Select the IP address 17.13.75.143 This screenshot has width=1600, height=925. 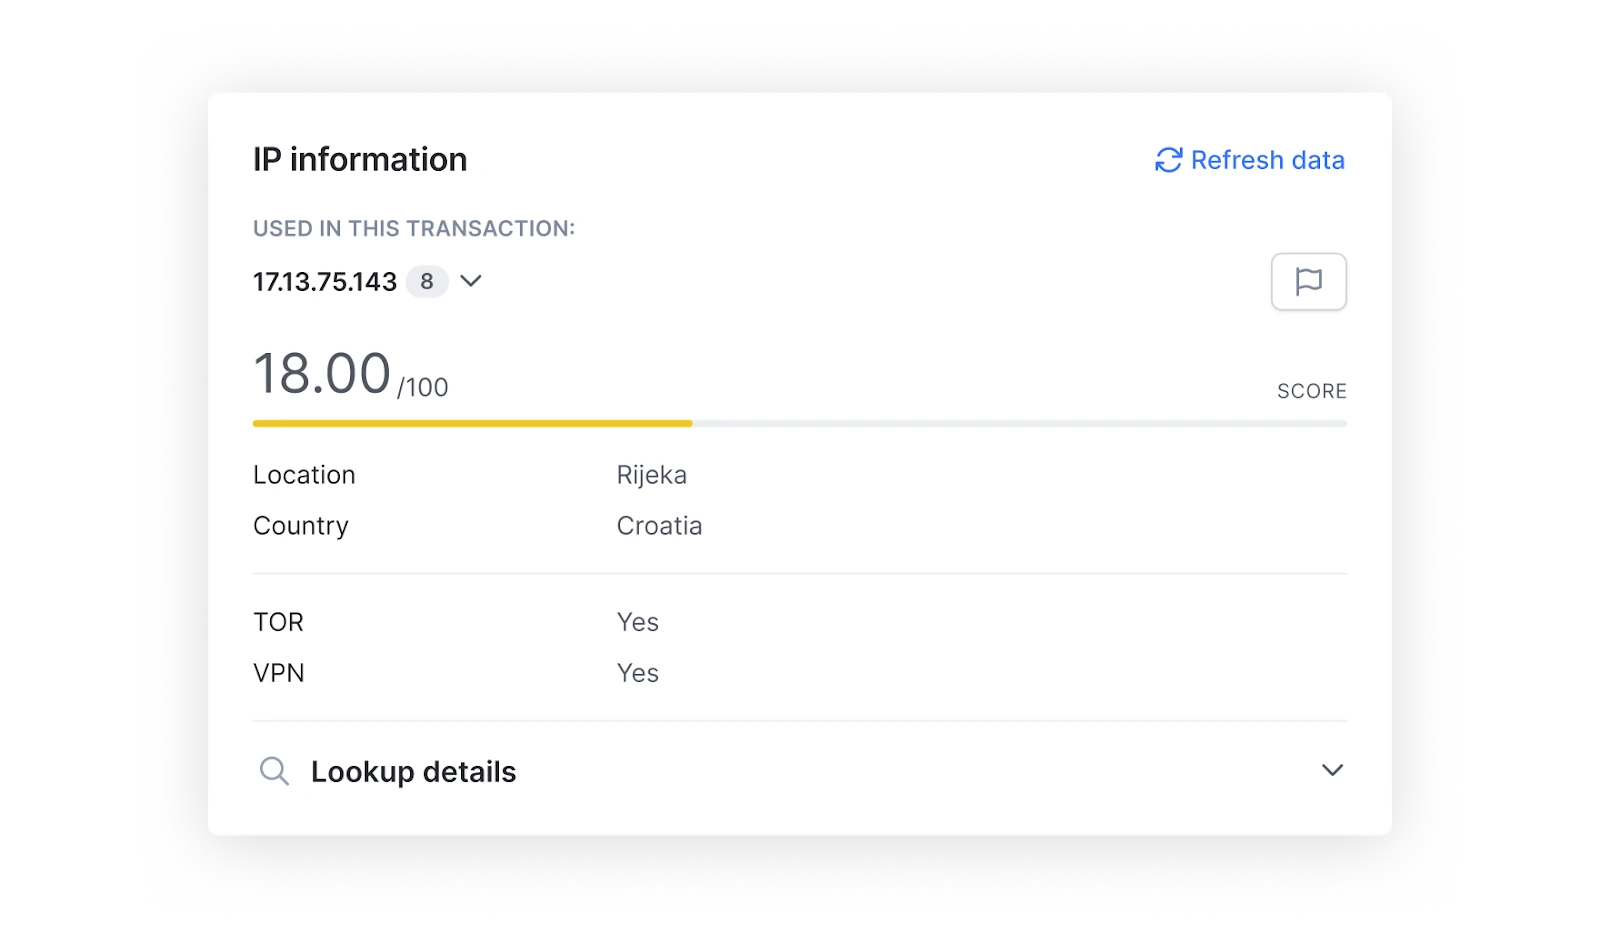coord(325,282)
